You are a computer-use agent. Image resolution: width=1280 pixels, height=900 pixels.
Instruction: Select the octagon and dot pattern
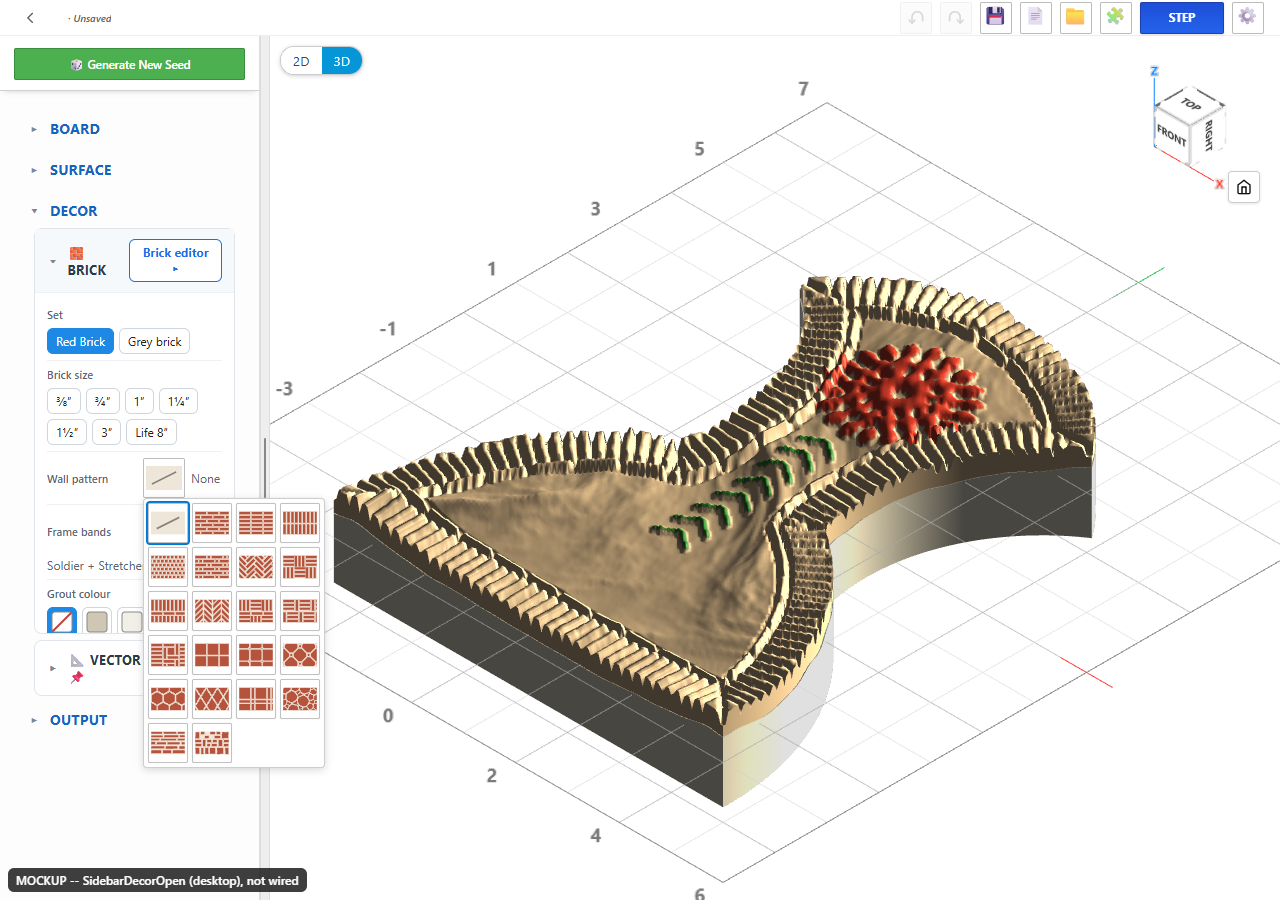pyautogui.click(x=300, y=655)
